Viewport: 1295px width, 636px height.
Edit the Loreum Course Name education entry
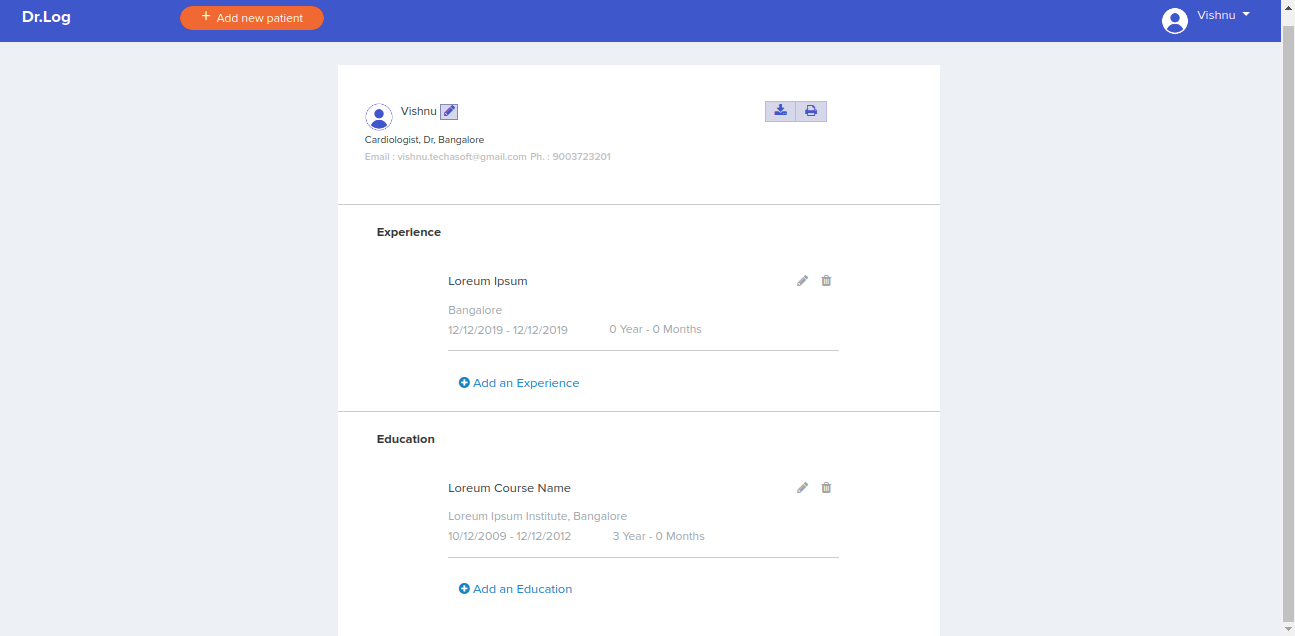click(802, 488)
